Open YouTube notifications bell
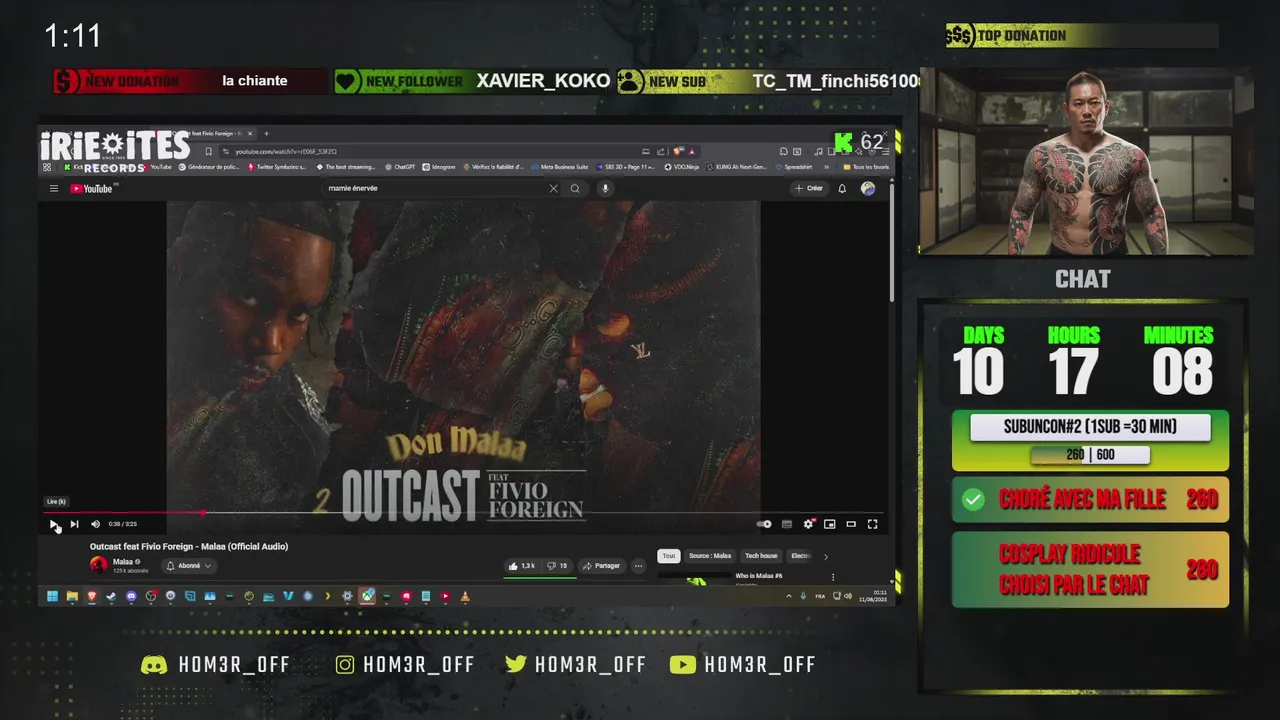This screenshot has width=1280, height=720. pyautogui.click(x=842, y=188)
